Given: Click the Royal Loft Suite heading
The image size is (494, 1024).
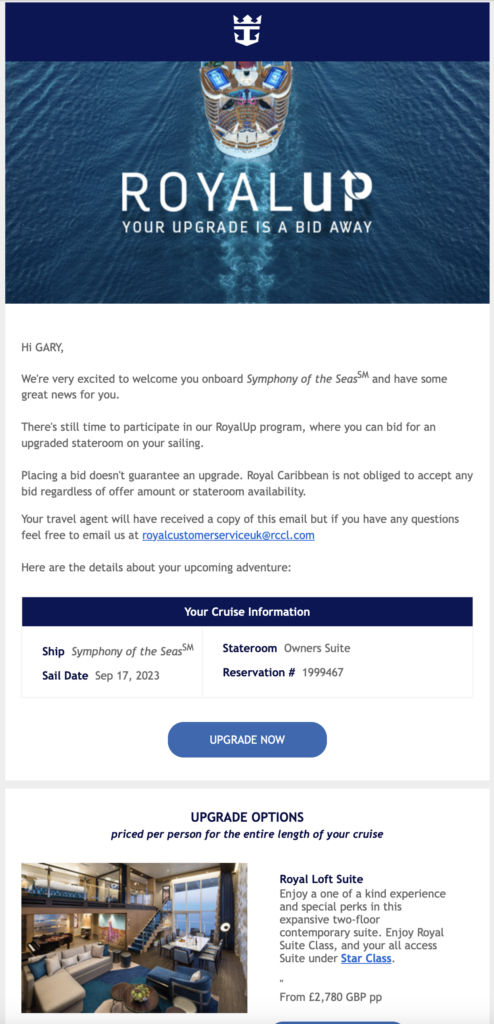Looking at the screenshot, I should point(321,879).
